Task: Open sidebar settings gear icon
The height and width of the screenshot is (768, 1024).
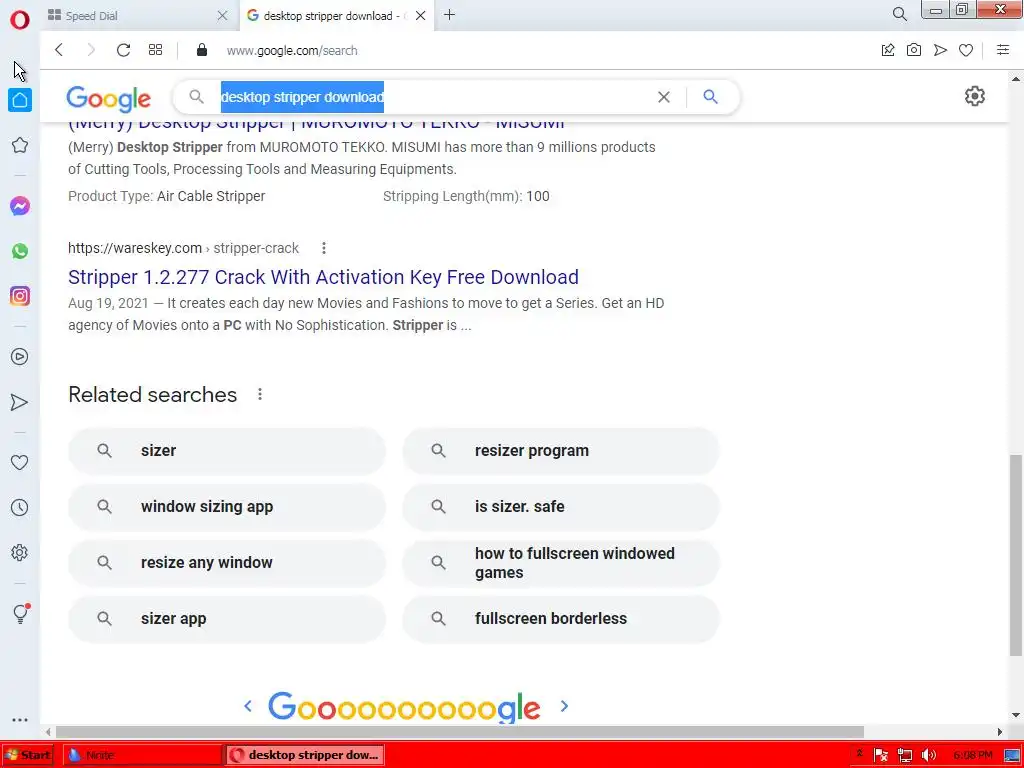Action: (20, 552)
